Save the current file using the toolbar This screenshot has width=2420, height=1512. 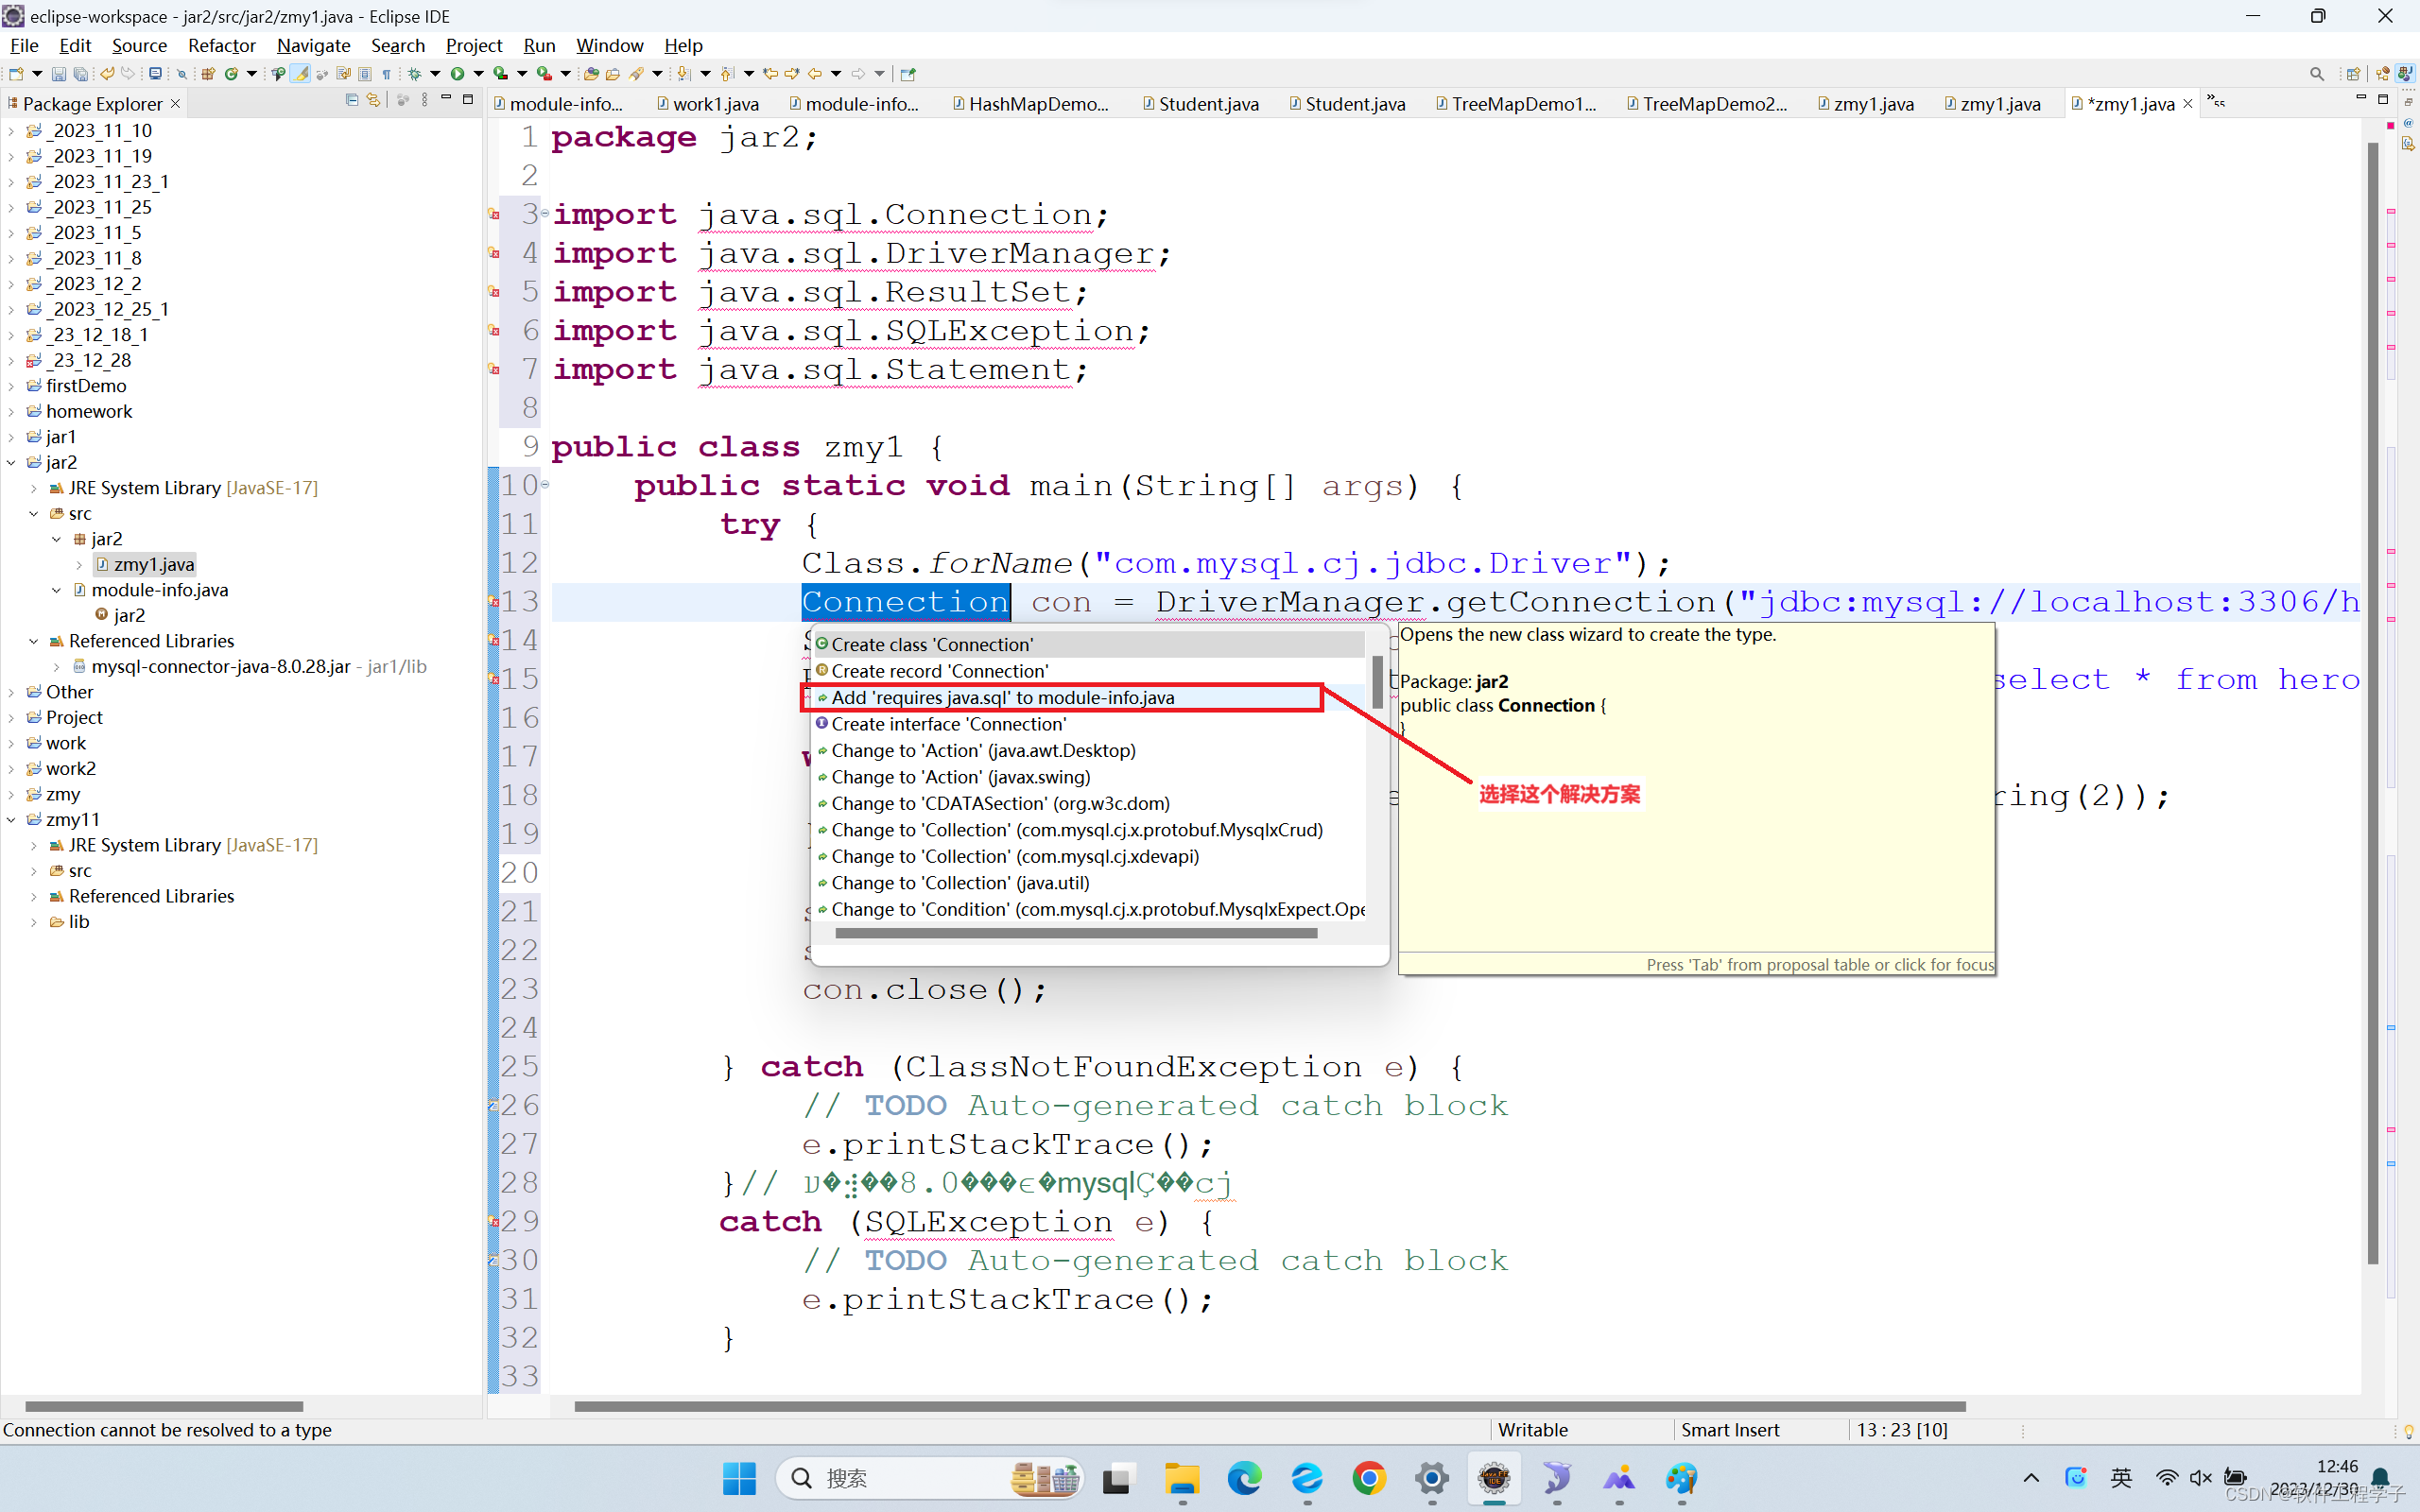[60, 74]
